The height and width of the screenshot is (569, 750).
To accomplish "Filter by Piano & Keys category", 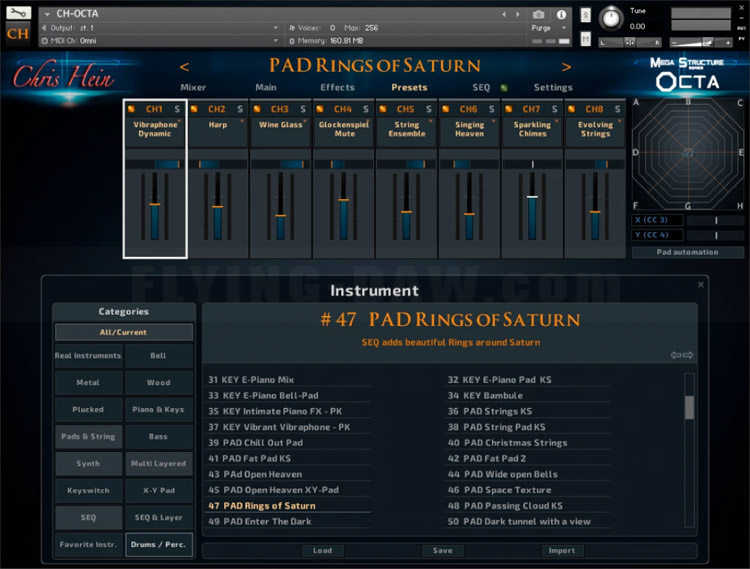I will (159, 410).
